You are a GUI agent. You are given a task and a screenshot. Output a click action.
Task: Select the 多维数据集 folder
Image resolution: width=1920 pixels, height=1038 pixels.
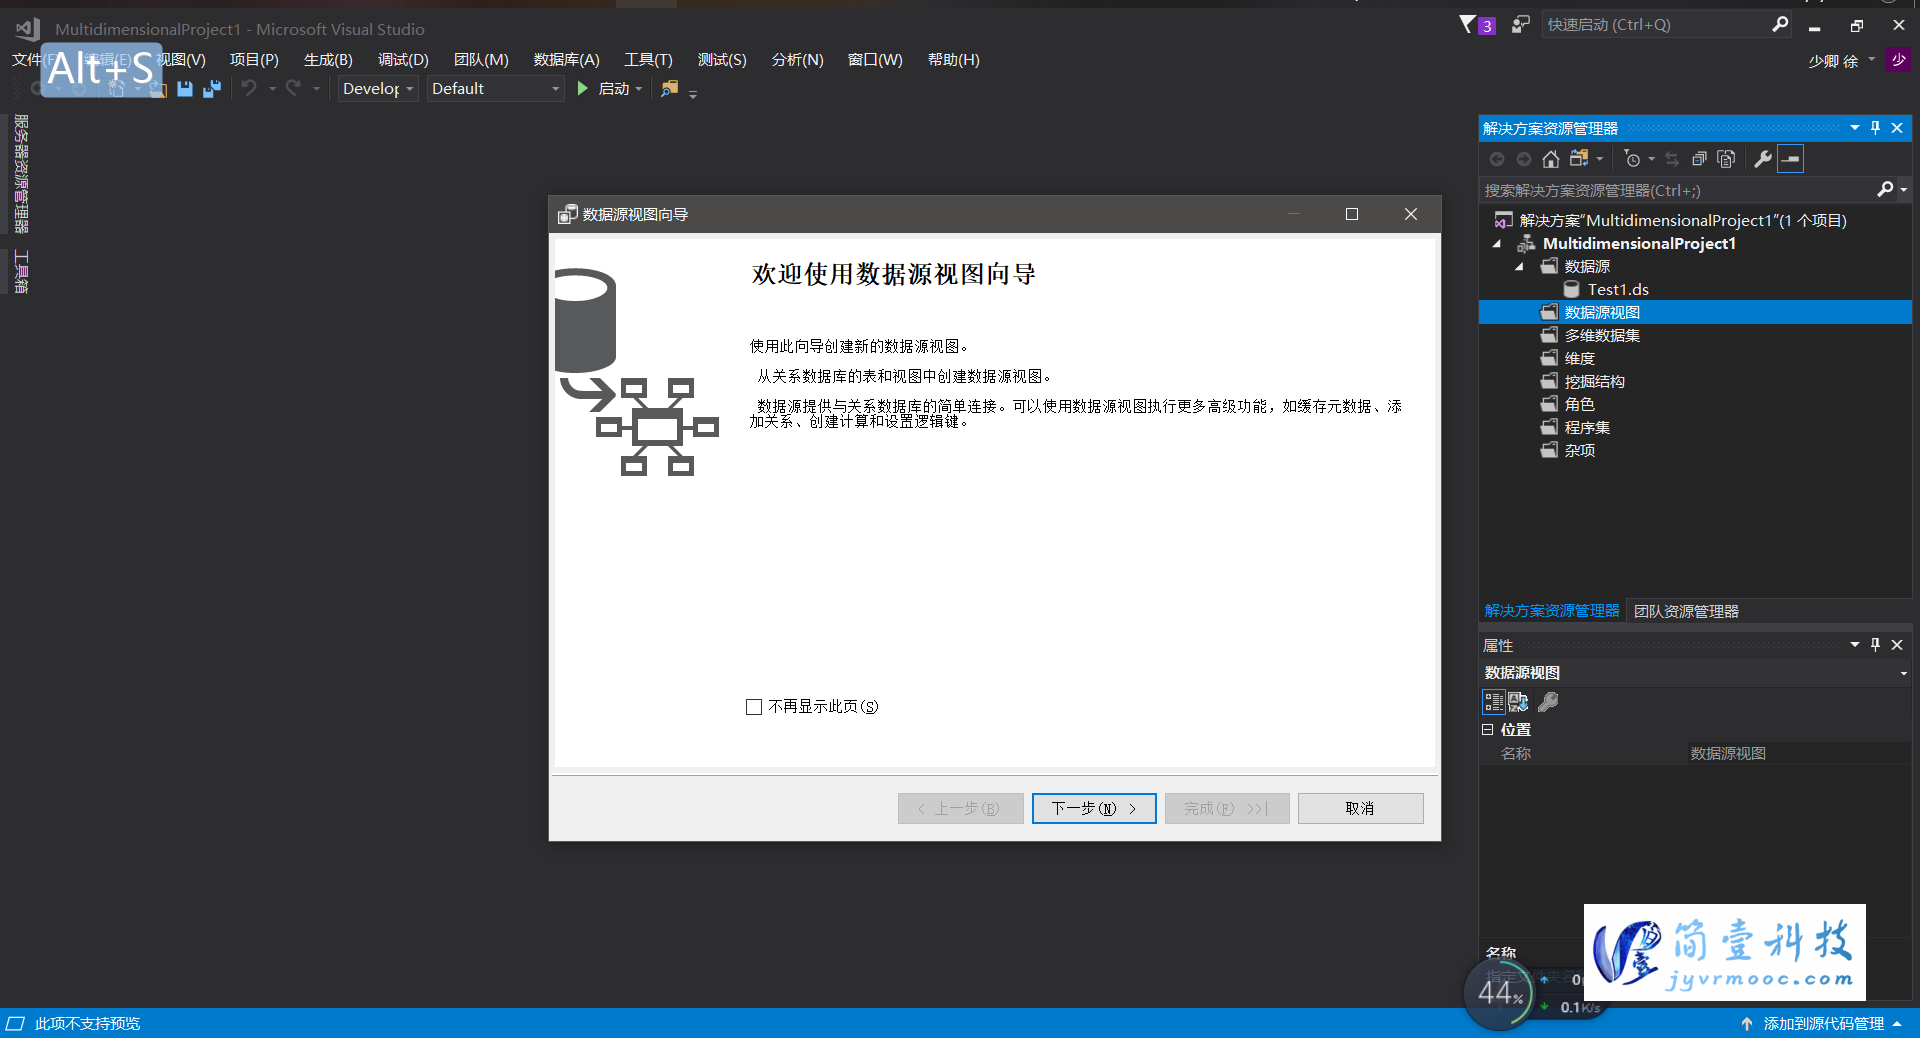pos(1602,336)
